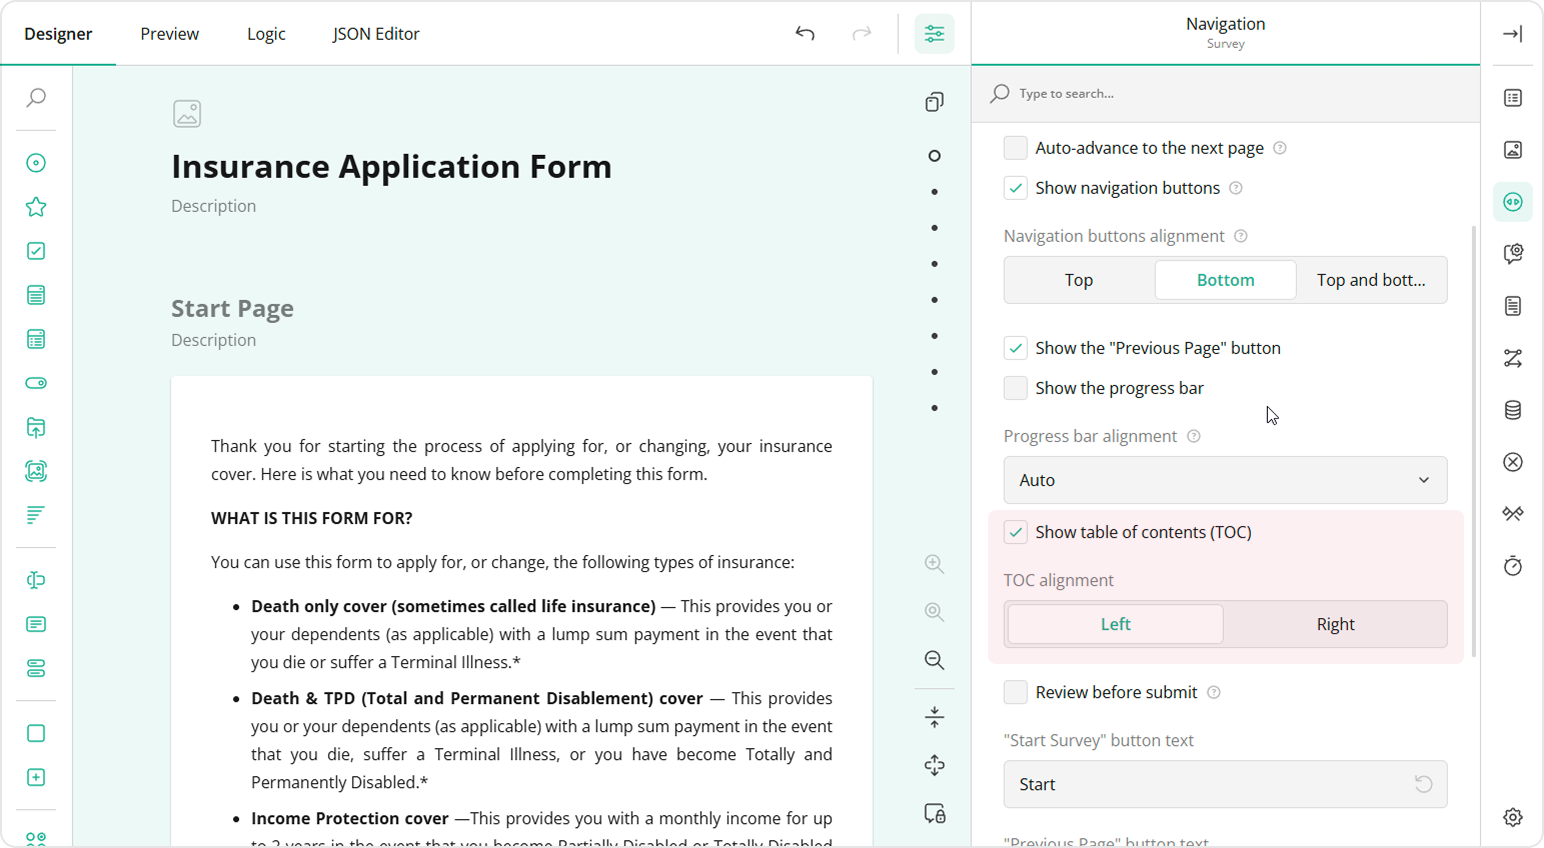Click the duplicate page icon
1544x848 pixels.
tap(934, 102)
